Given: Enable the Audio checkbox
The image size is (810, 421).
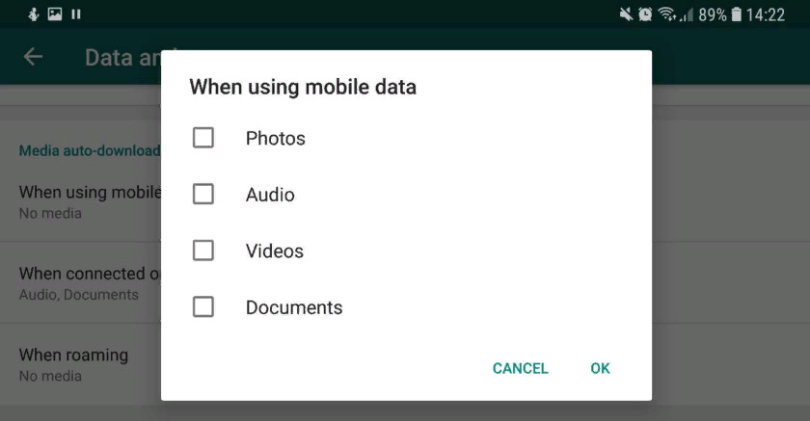Looking at the screenshot, I should point(203,194).
